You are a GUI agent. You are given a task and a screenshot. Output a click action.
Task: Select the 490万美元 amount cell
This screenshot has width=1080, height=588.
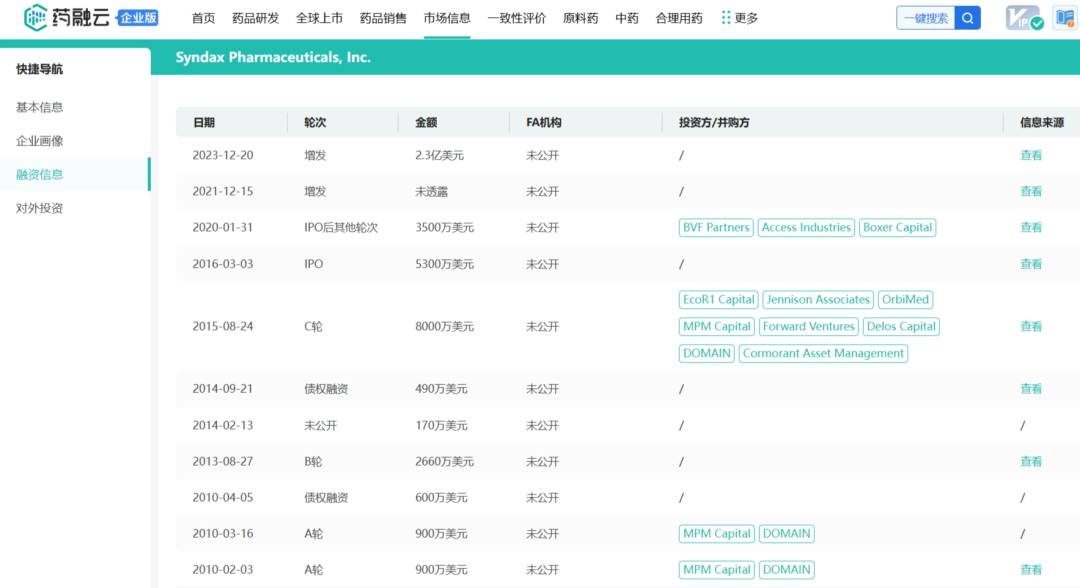441,389
